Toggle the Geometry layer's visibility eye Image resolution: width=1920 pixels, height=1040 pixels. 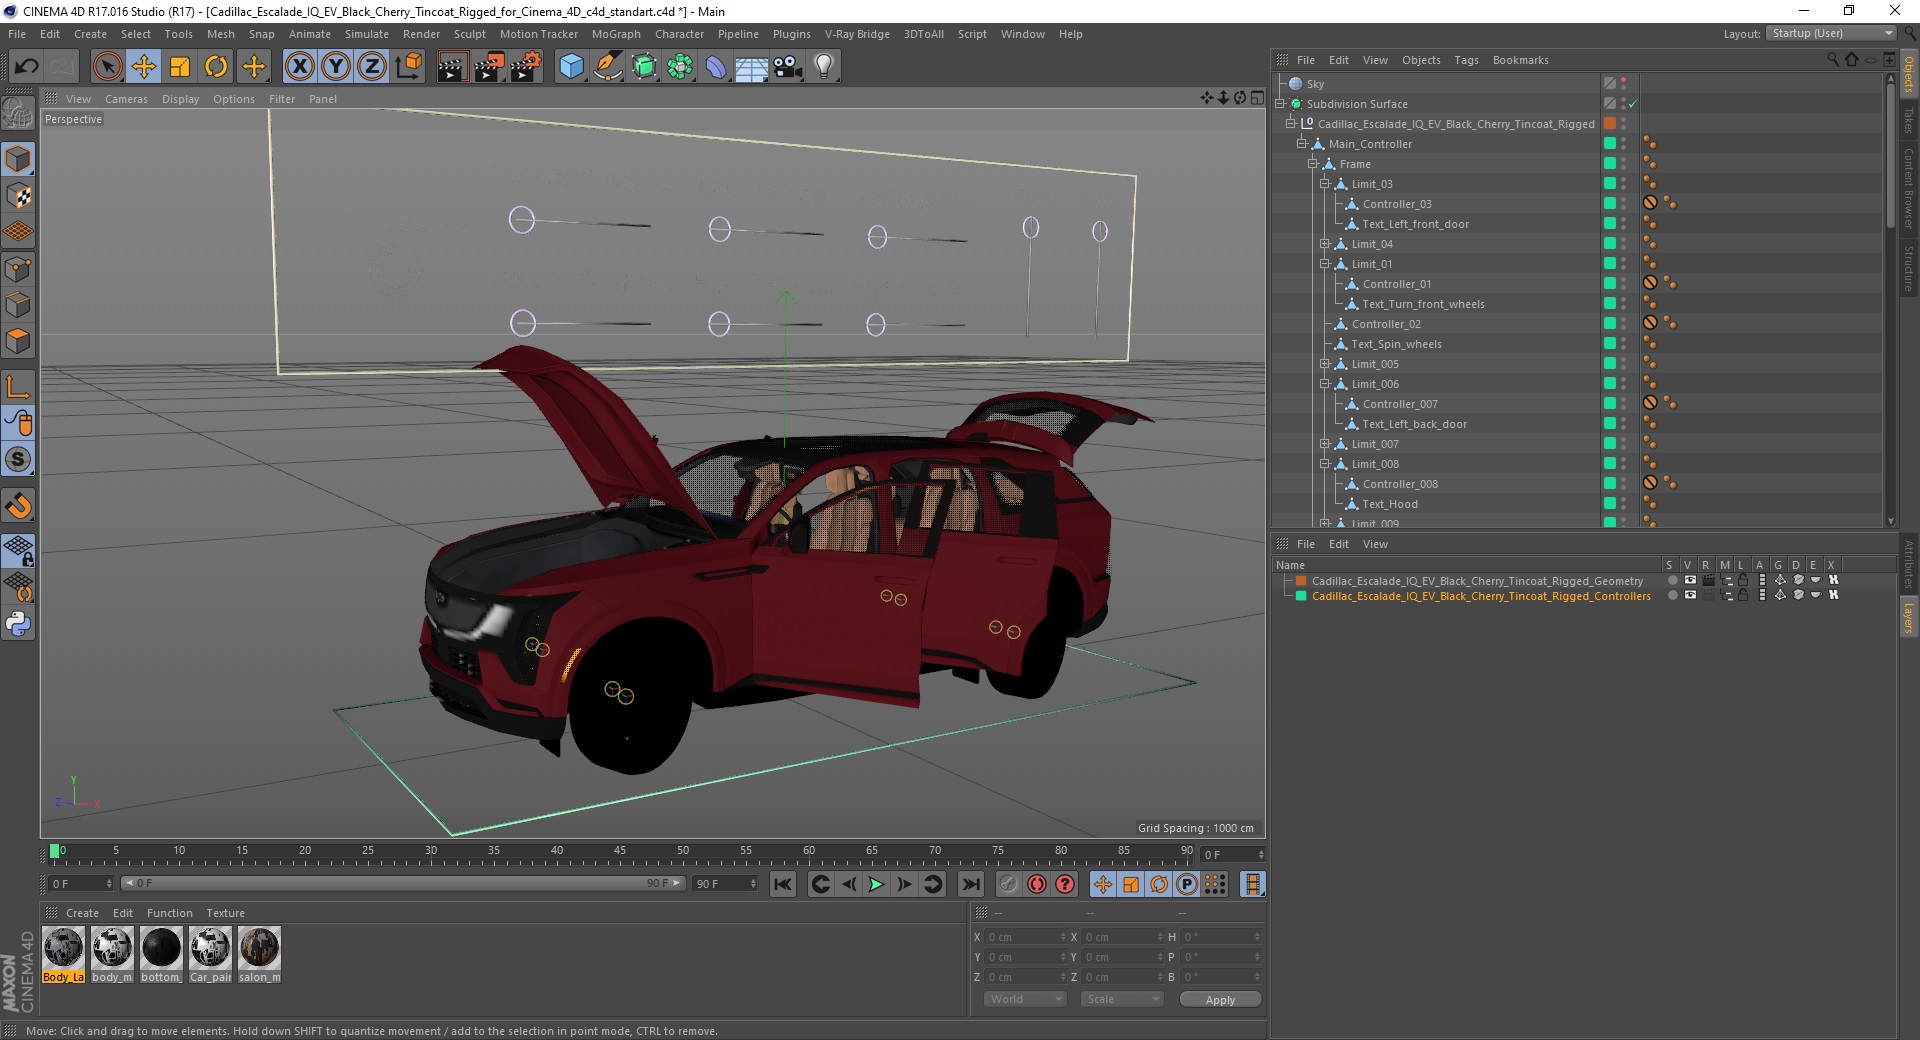(x=1690, y=580)
